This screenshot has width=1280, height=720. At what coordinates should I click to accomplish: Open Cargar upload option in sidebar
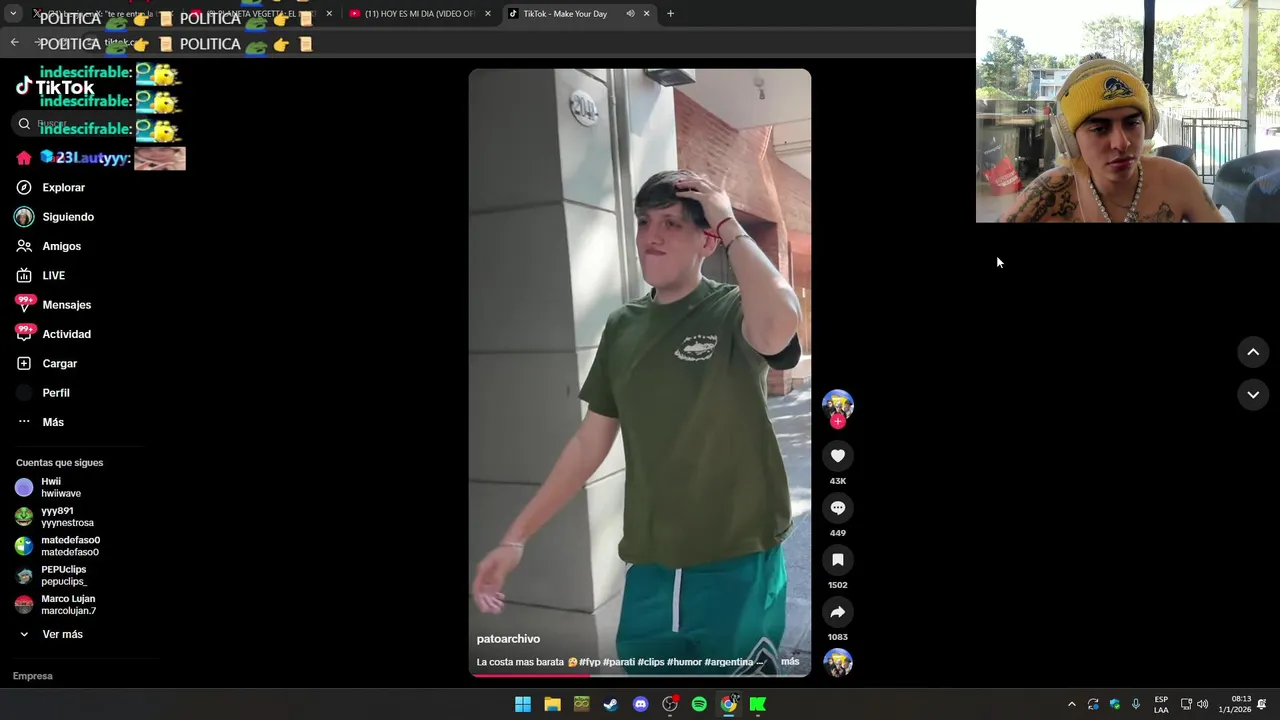coord(59,363)
